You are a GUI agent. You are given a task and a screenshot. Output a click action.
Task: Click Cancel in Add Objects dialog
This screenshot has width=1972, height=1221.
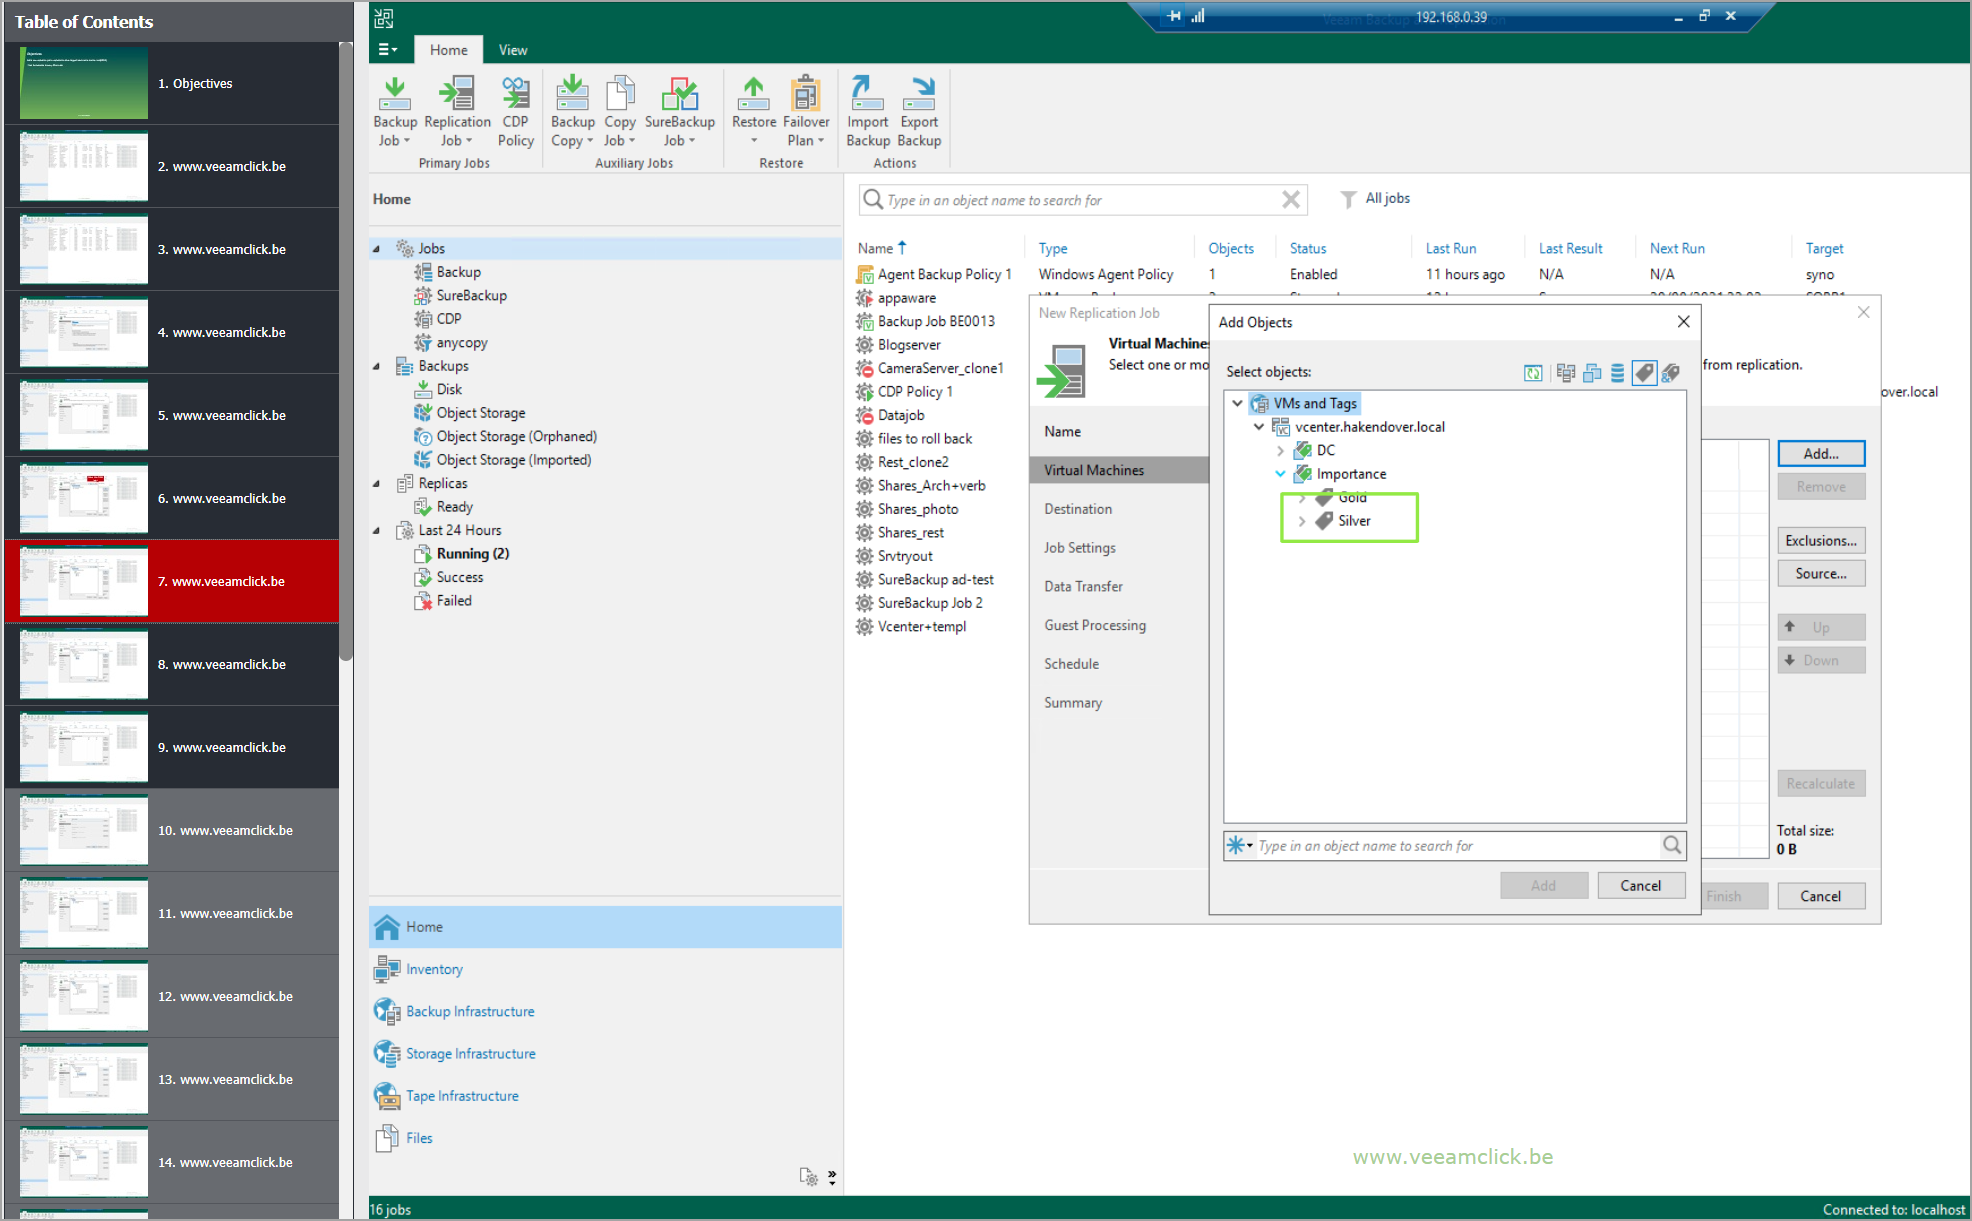[1640, 885]
